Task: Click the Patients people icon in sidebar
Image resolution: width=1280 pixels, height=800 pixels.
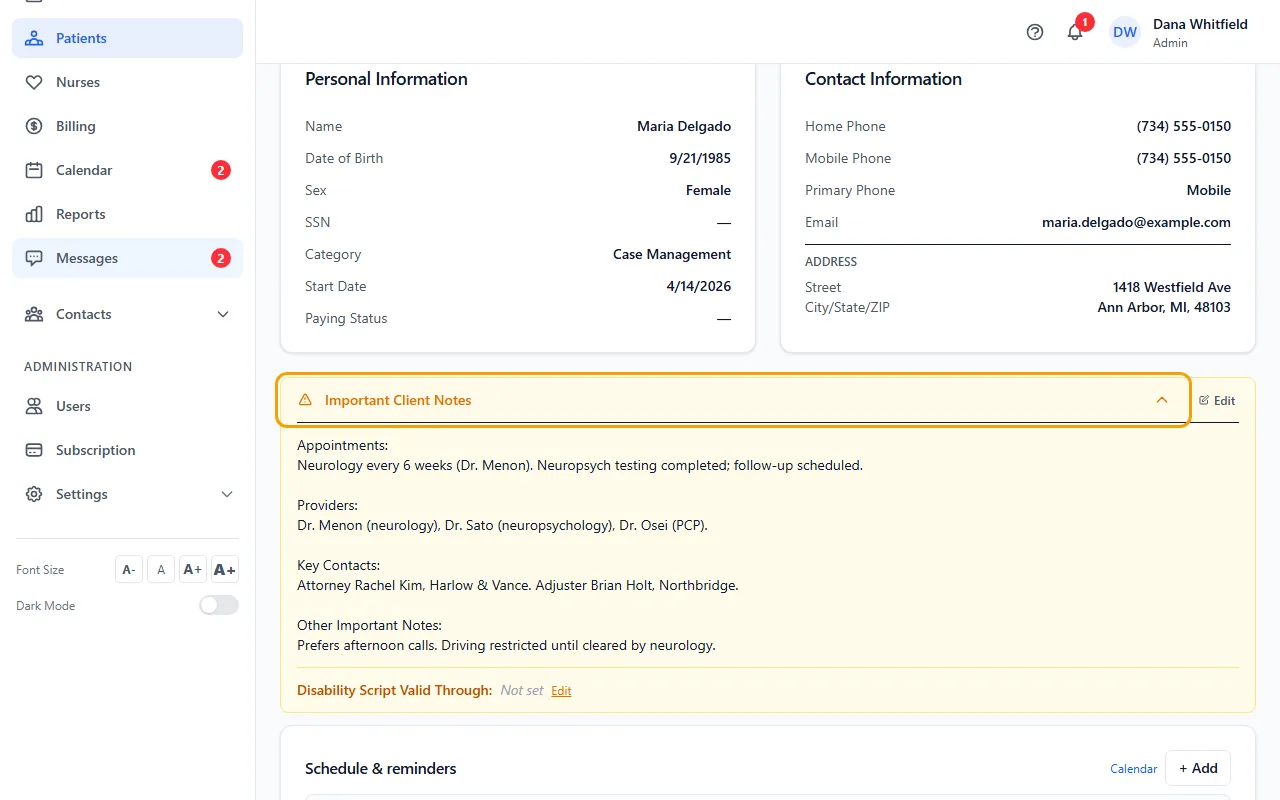Action: click(x=34, y=38)
